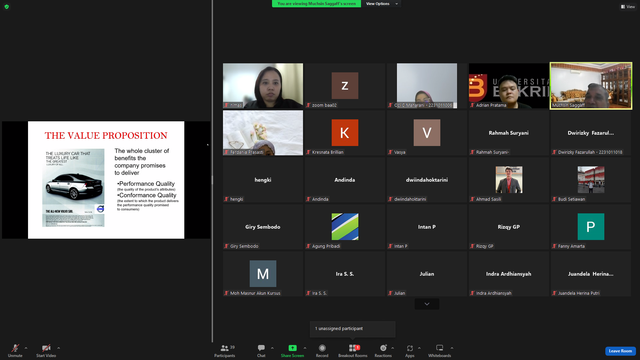This screenshot has width=640, height=360.
Task: Select Agung Pribadi's striped avatar tile
Action: [345, 227]
